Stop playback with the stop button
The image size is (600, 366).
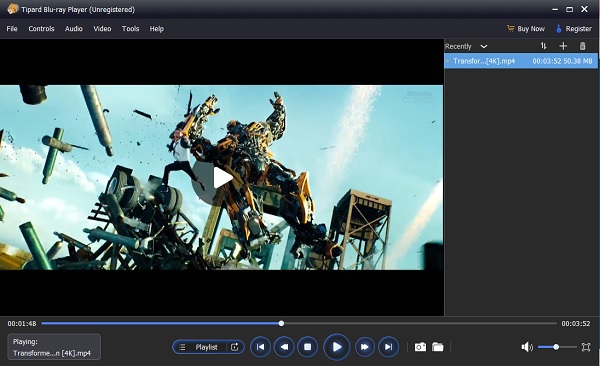[x=308, y=347]
